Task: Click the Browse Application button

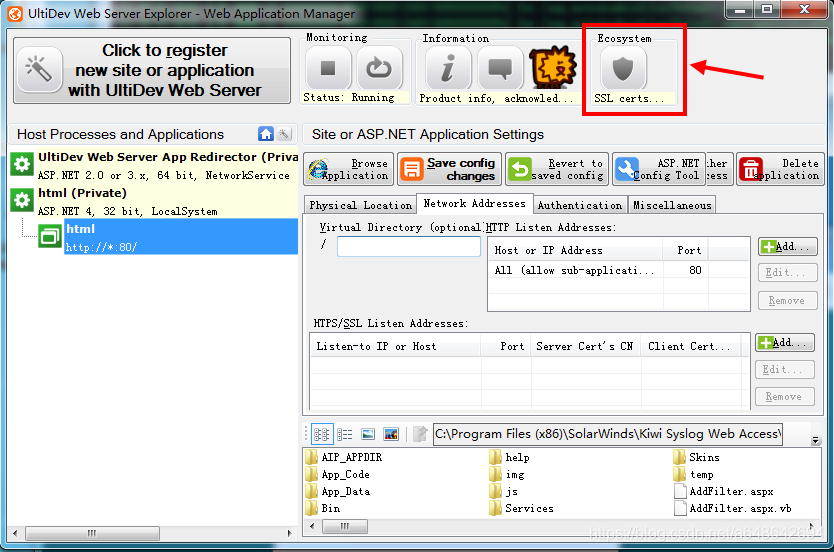Action: tap(348, 169)
